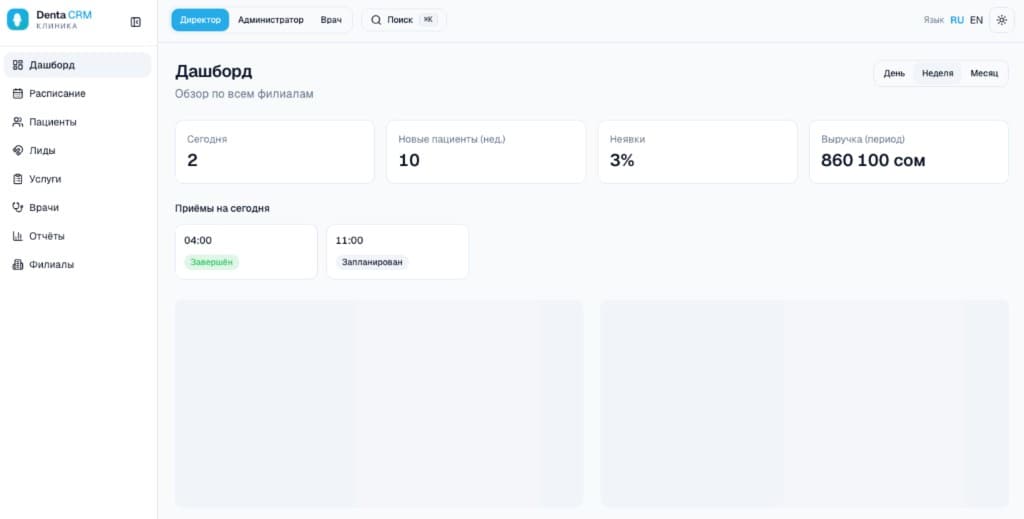Click the Denta CRM tooth logo icon

click(x=18, y=20)
